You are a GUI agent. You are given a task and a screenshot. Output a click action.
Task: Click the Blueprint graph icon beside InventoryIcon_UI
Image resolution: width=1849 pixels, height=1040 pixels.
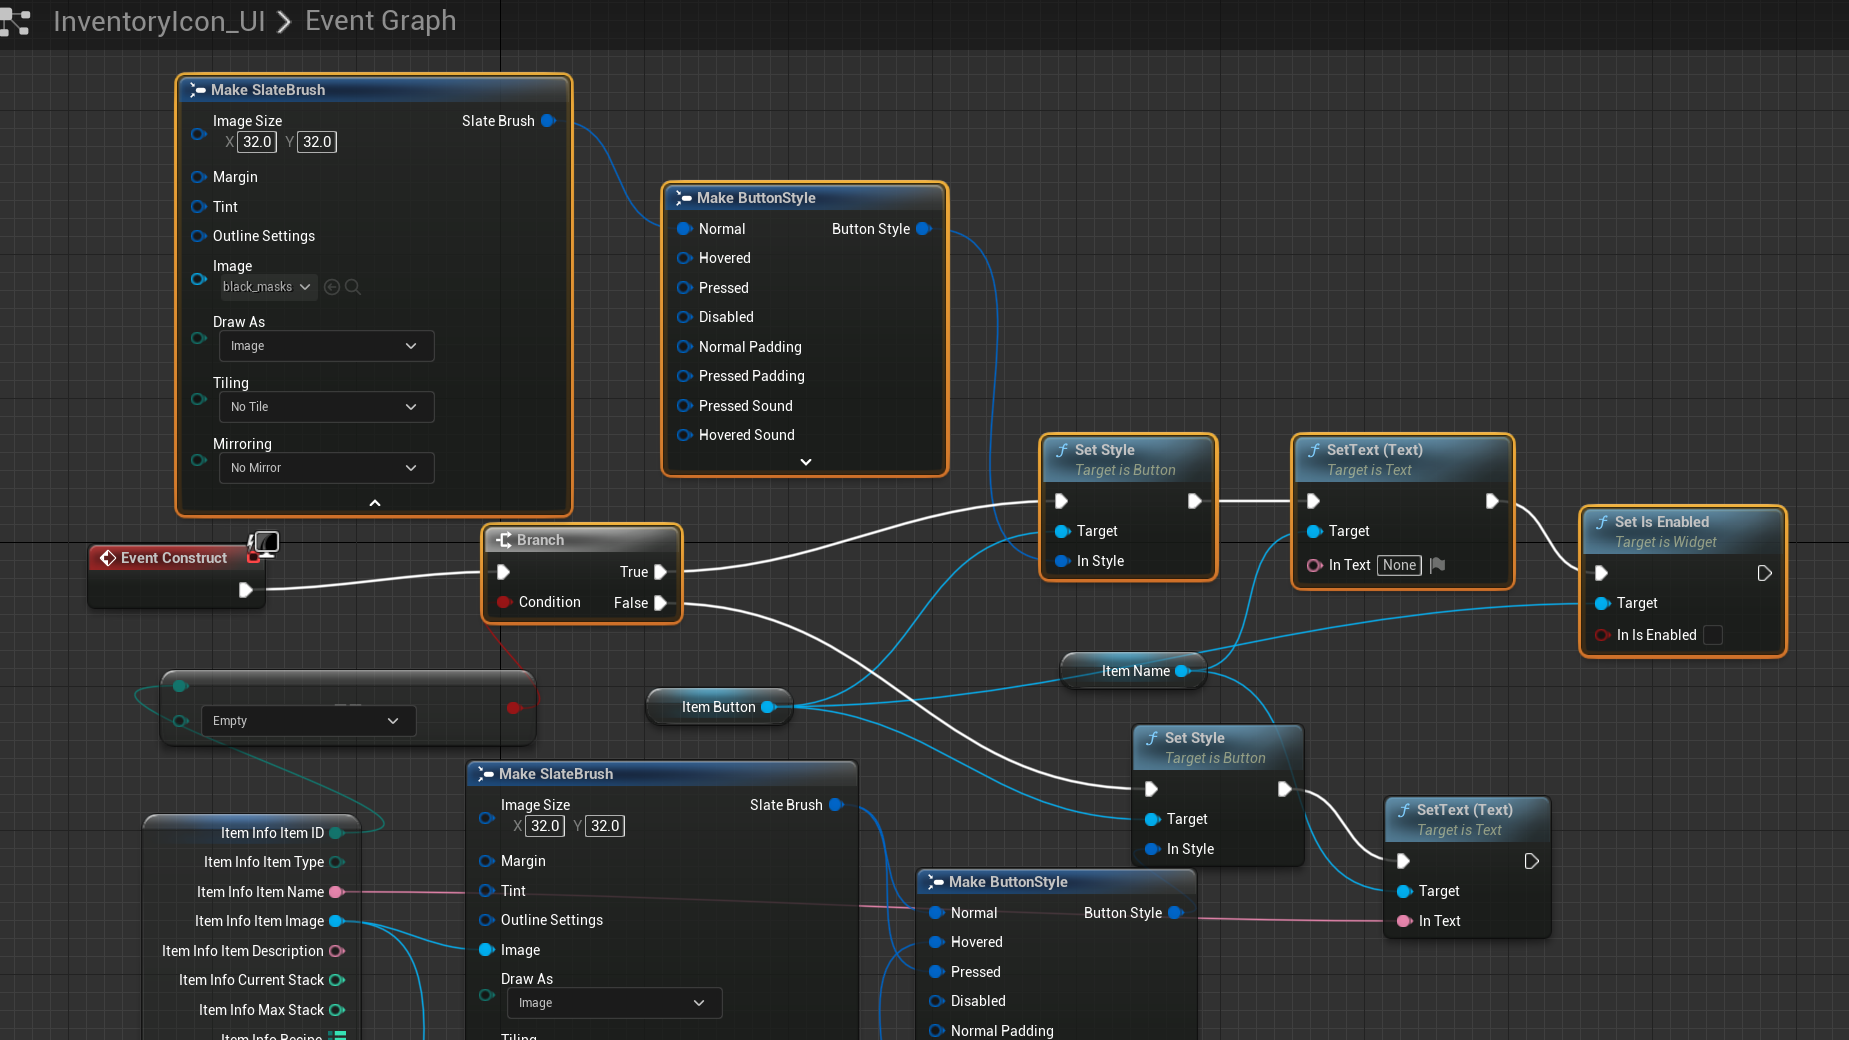(16, 21)
